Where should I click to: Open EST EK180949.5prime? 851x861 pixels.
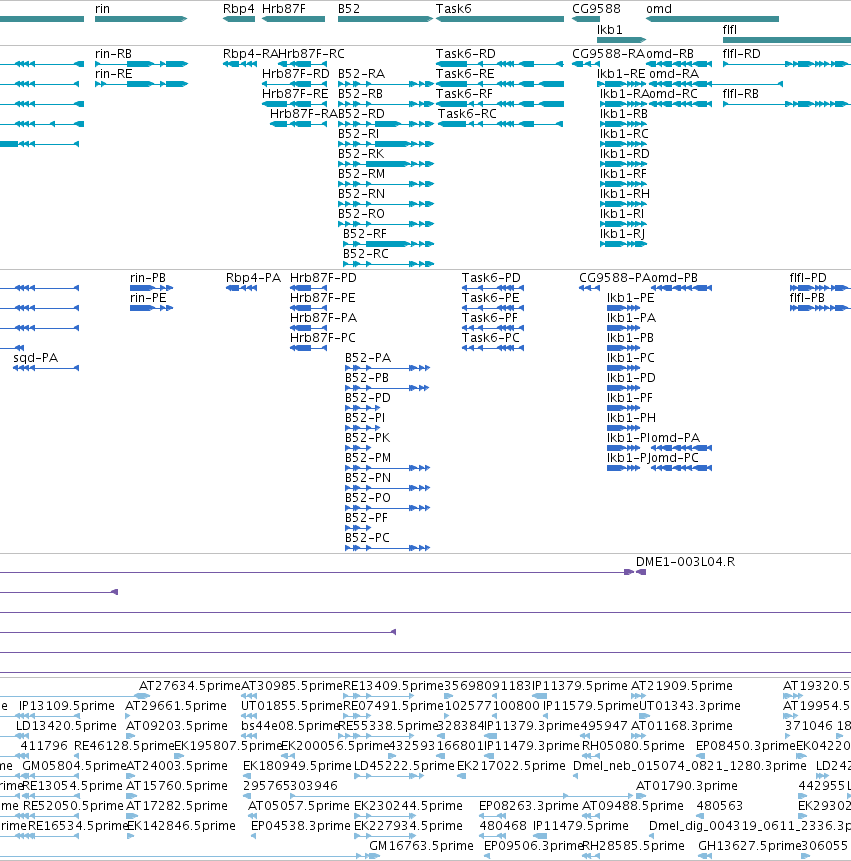297,765
